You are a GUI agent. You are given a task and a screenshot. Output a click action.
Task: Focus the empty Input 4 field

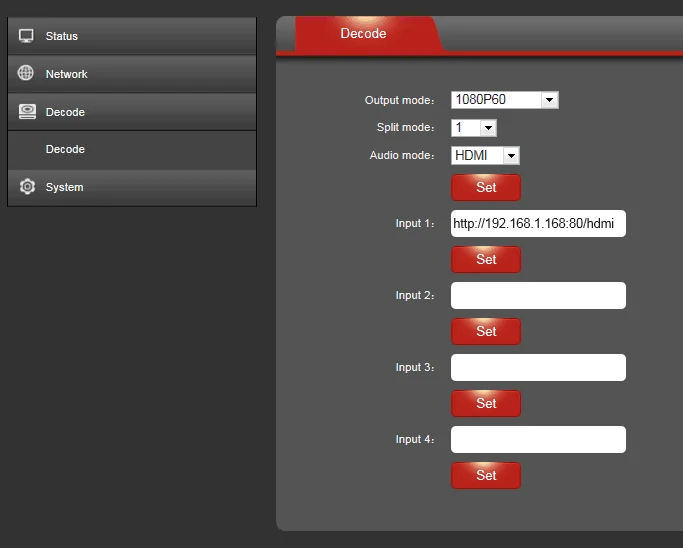[x=538, y=440]
